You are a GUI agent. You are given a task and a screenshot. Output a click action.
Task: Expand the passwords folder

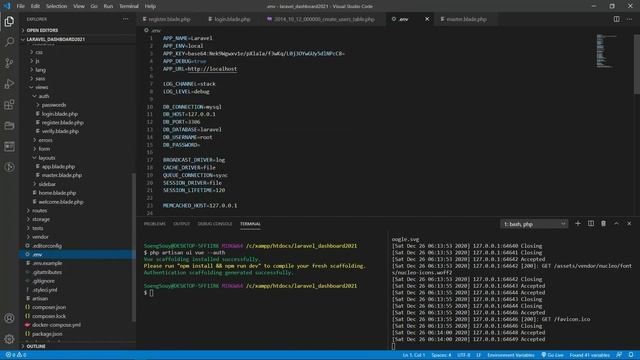point(53,105)
